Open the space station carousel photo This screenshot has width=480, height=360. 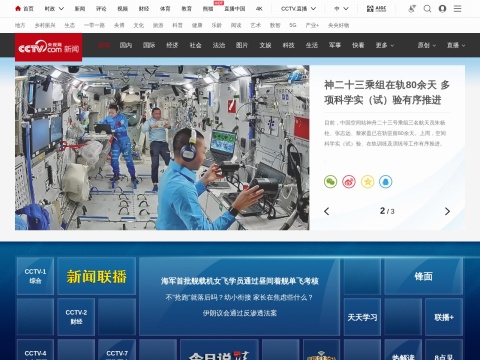(162, 147)
